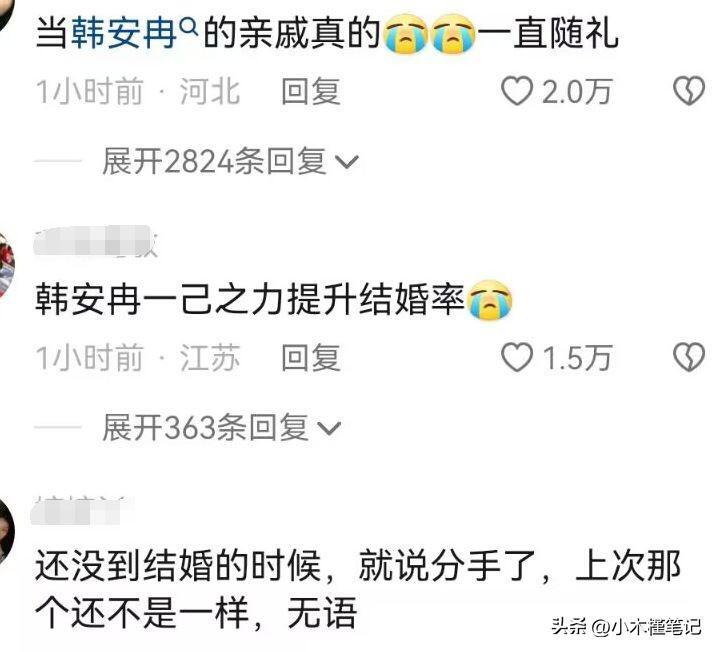Open the blurred username of third commenter
This screenshot has width=718, height=652.
[x=82, y=509]
